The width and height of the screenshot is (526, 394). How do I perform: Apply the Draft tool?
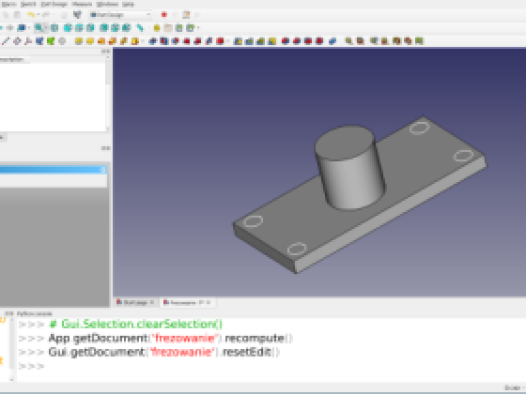tap(308, 41)
